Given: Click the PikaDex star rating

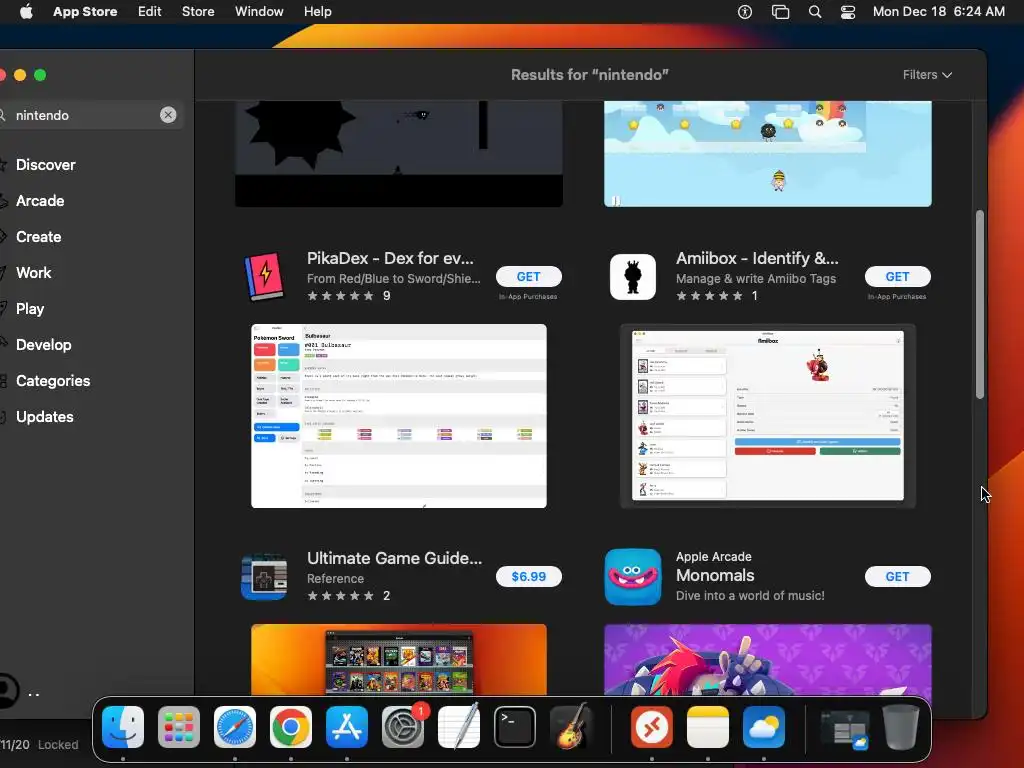Looking at the screenshot, I should [x=340, y=296].
